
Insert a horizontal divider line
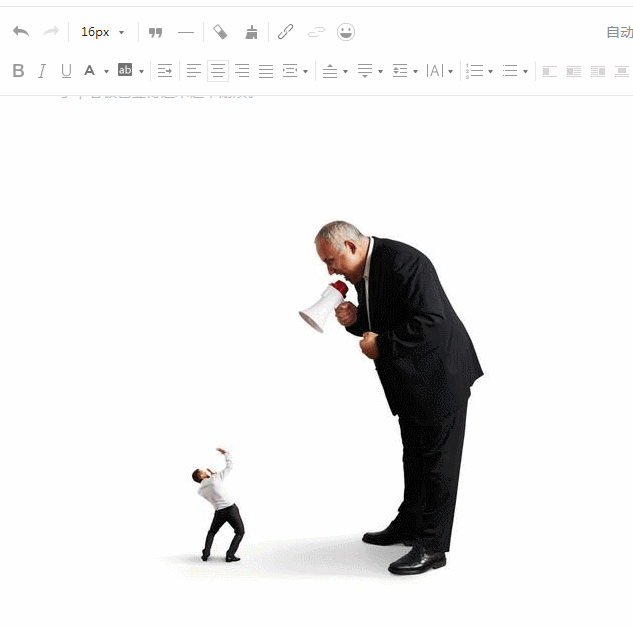[186, 32]
